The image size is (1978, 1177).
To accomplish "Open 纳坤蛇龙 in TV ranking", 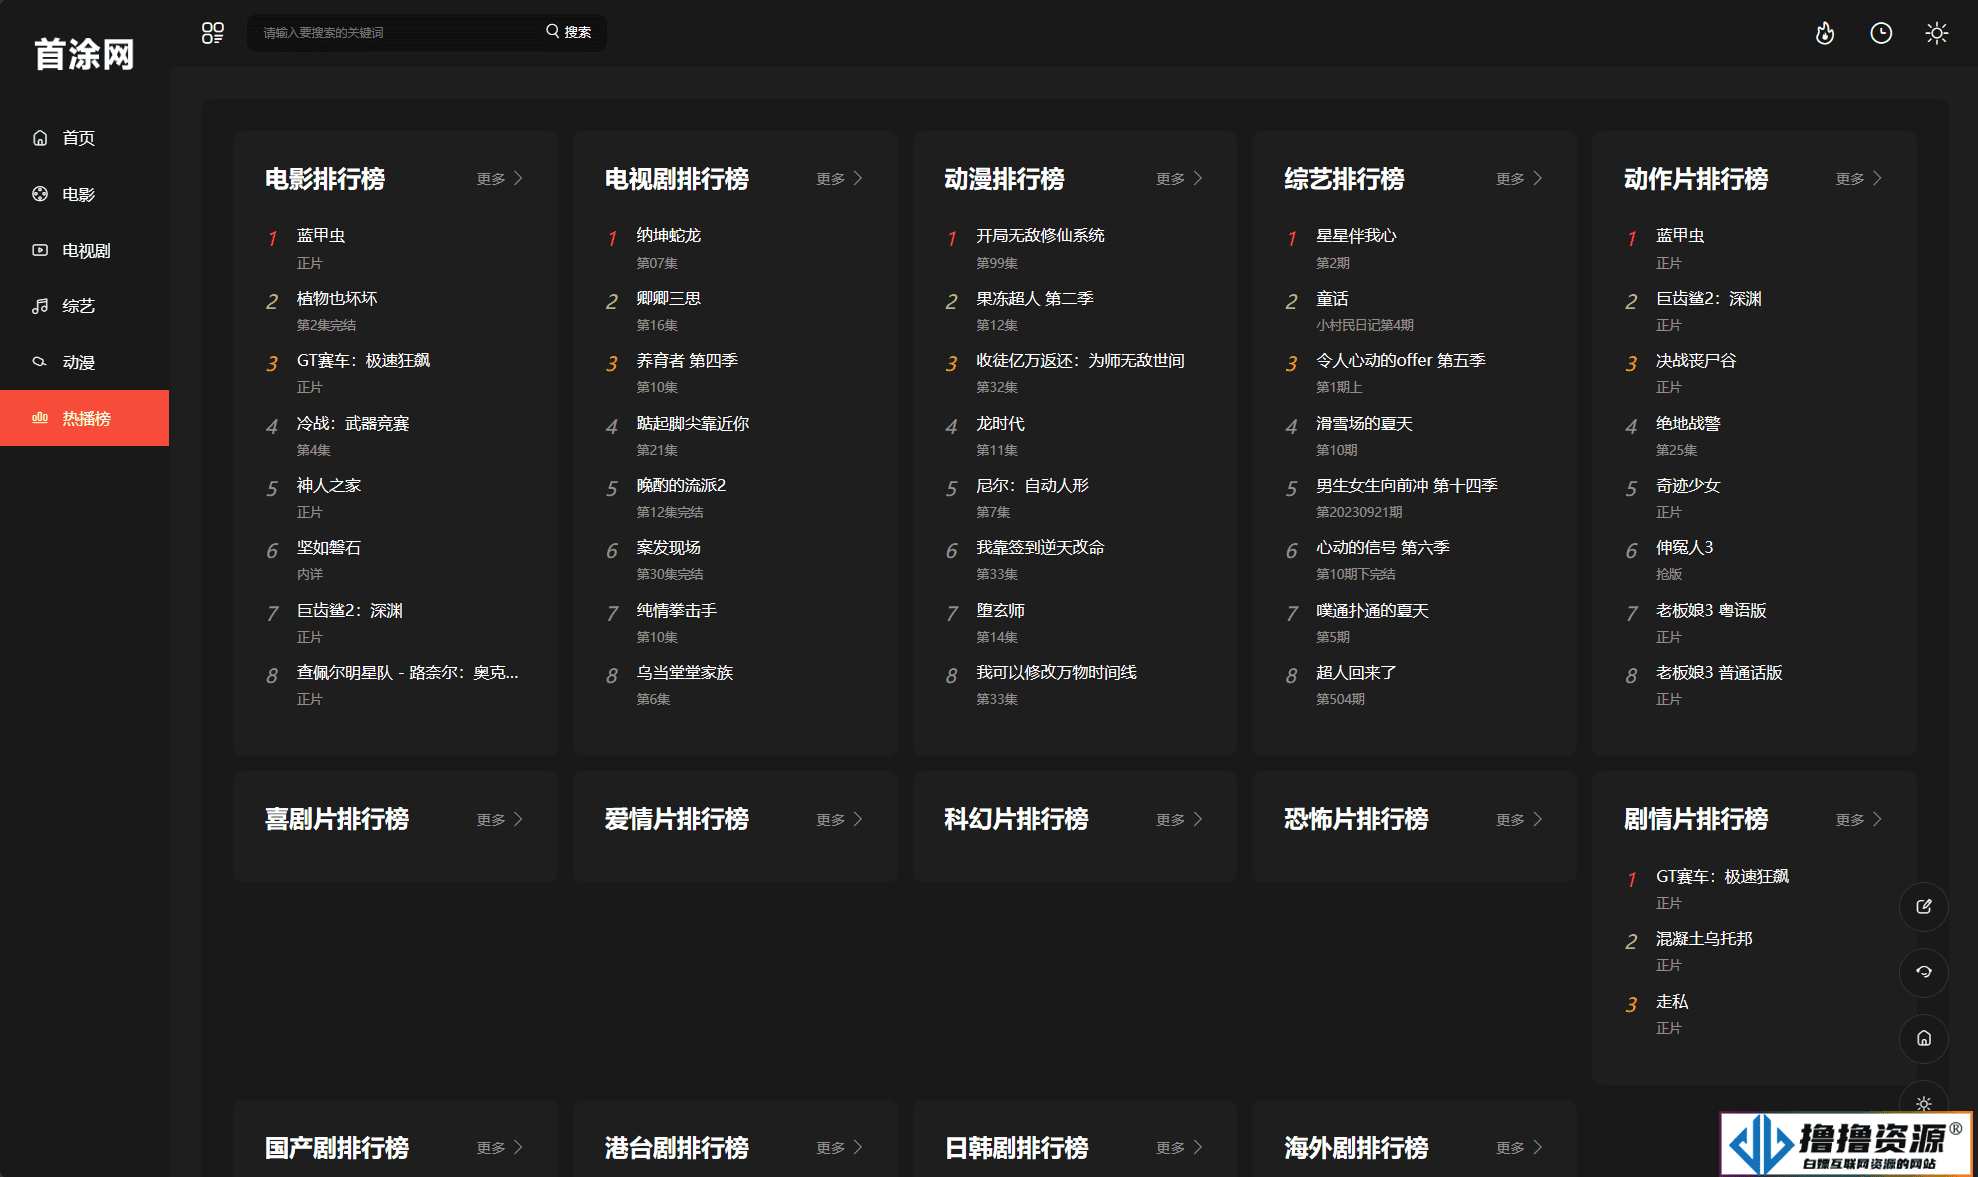I will click(x=669, y=236).
